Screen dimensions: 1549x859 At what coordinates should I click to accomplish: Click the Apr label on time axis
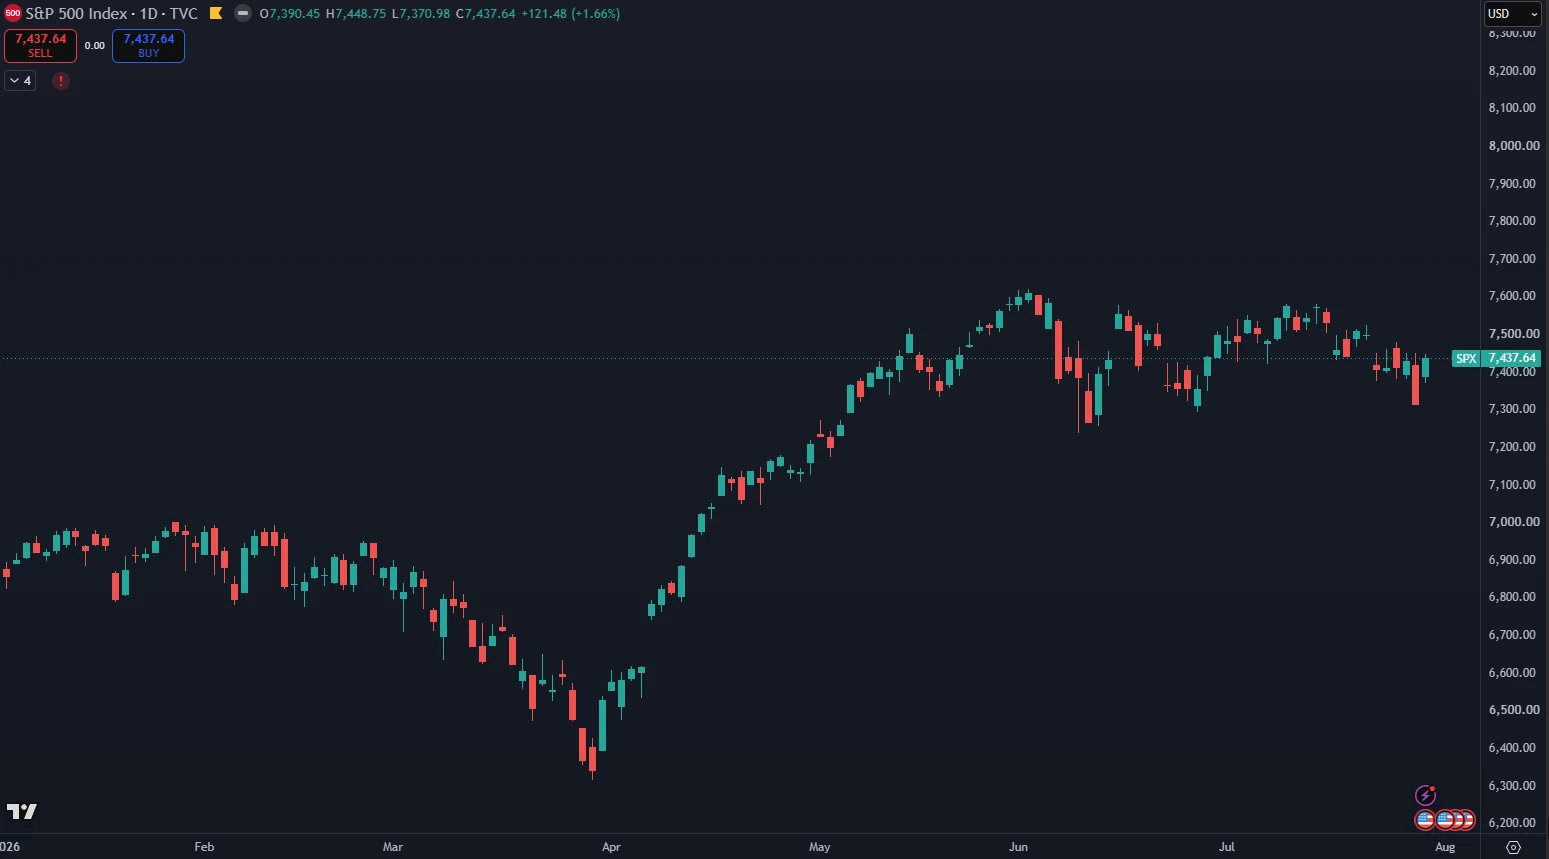click(611, 847)
